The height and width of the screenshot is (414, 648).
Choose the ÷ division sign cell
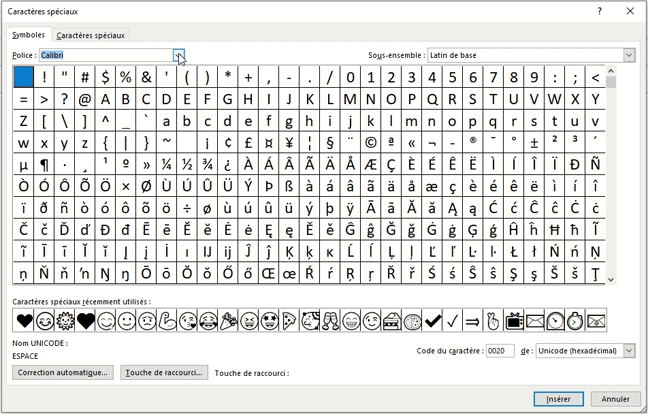click(x=188, y=208)
